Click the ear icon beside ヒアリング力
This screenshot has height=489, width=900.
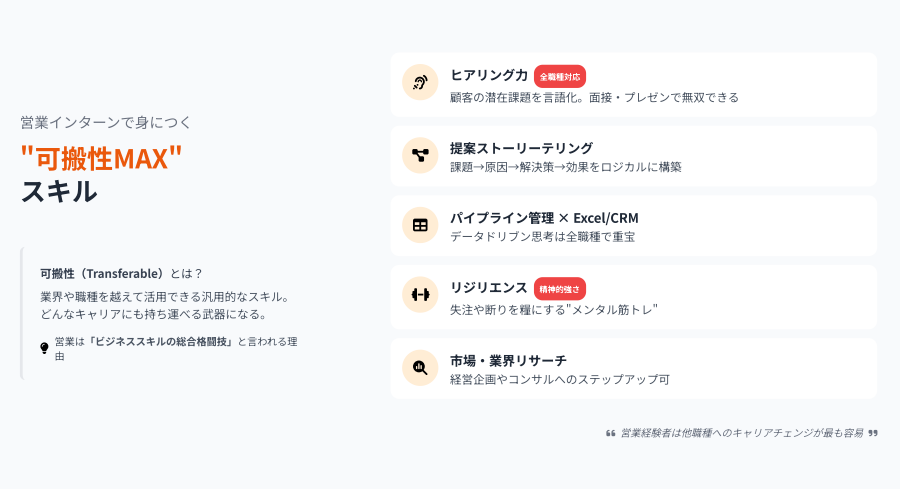point(420,83)
